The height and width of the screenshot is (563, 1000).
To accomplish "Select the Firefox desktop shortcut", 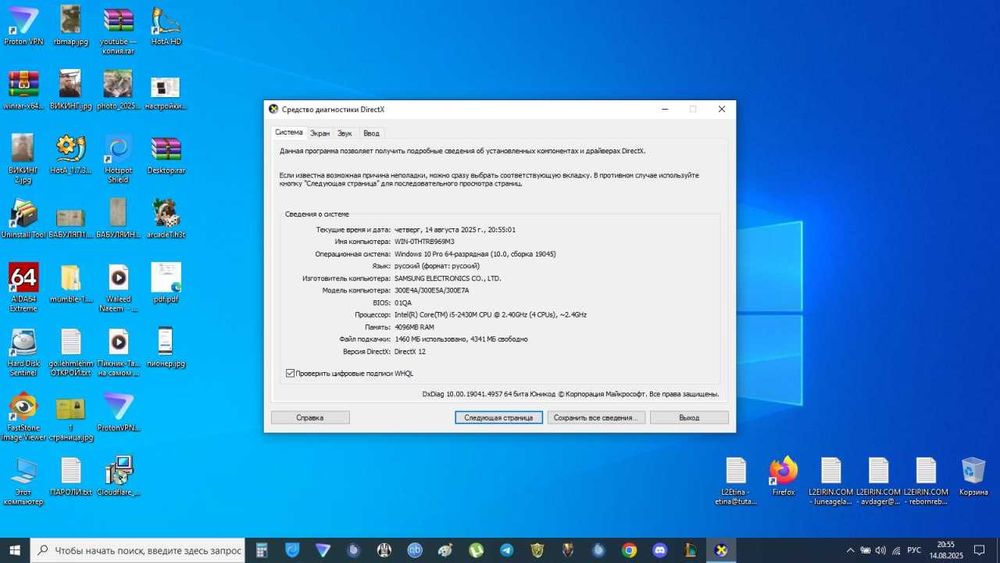I will click(x=783, y=476).
